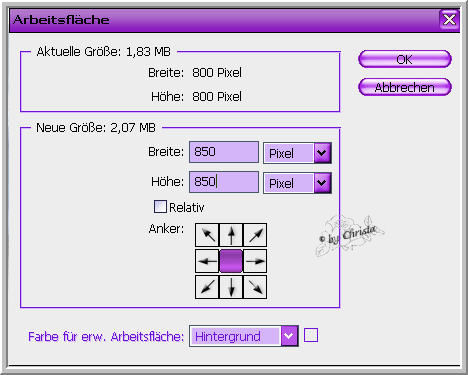Click the 'Farbe für erw. Arbeitsfläche:' label
The image size is (468, 375).
(106, 336)
